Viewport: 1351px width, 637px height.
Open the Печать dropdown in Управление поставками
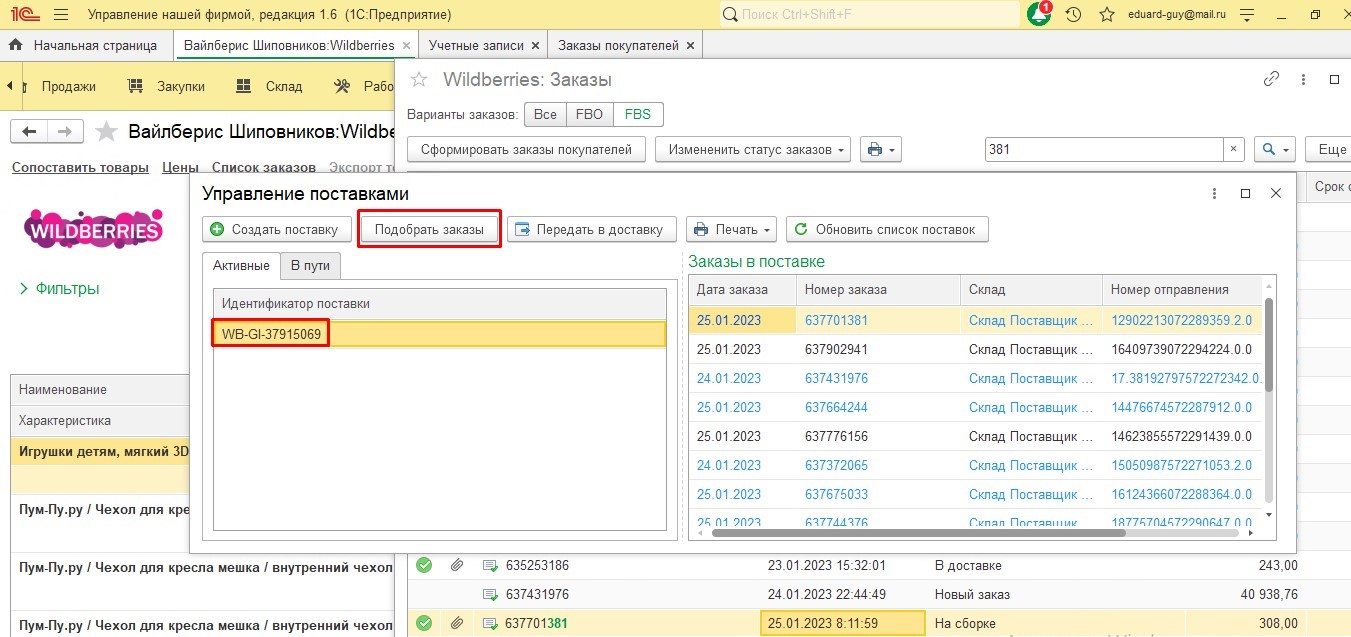(731, 229)
